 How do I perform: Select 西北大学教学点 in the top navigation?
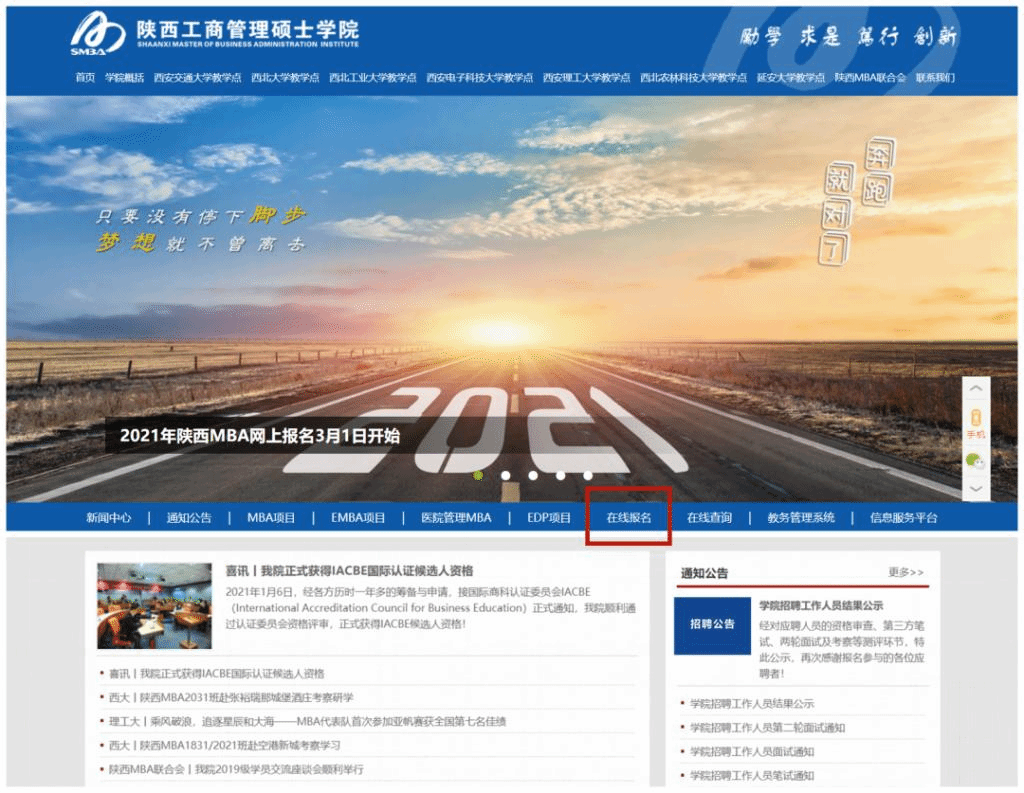(285, 78)
